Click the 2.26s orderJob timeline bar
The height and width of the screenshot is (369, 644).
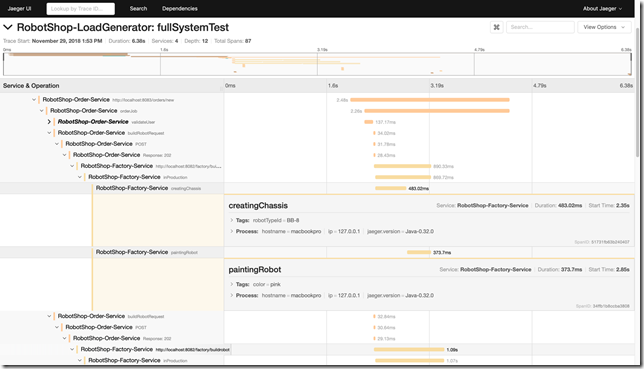(x=437, y=111)
